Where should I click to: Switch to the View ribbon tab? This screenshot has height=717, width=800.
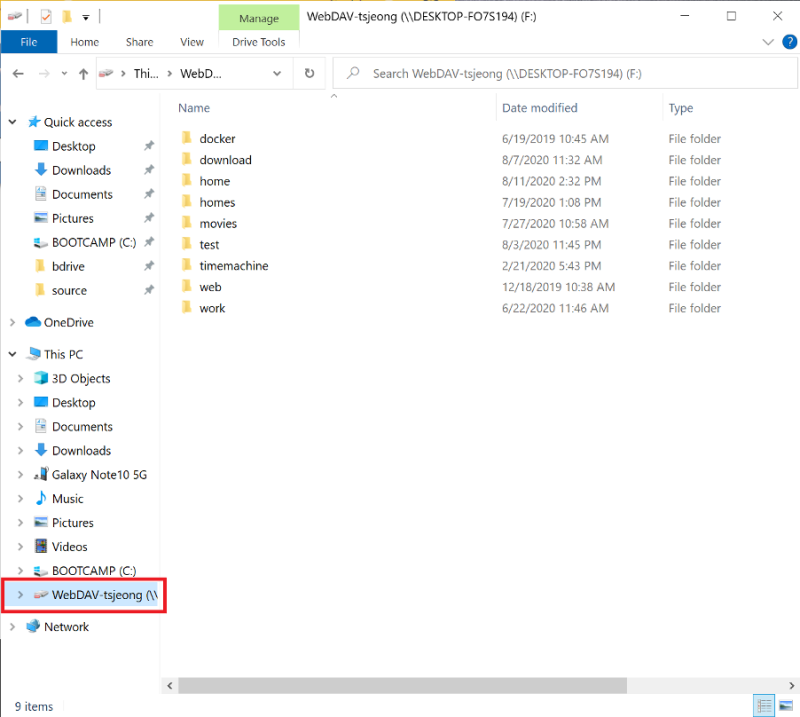pyautogui.click(x=192, y=42)
